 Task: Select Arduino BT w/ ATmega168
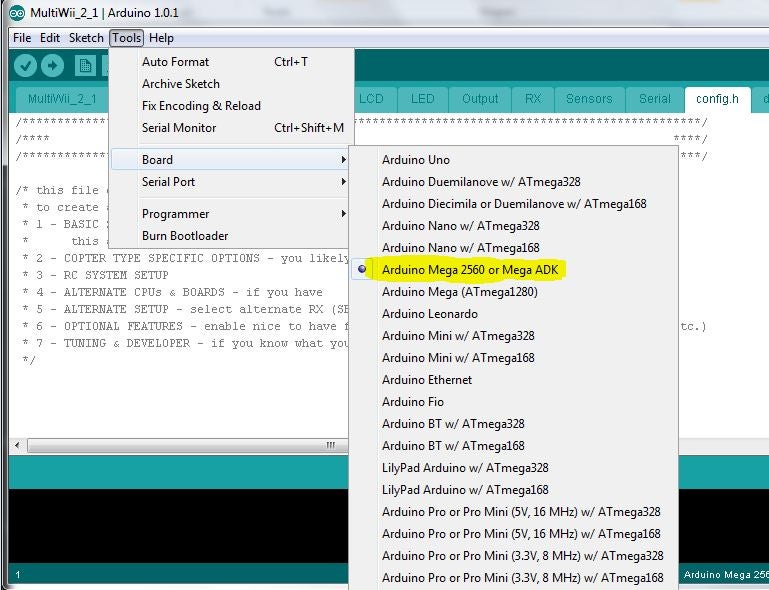[514, 446]
